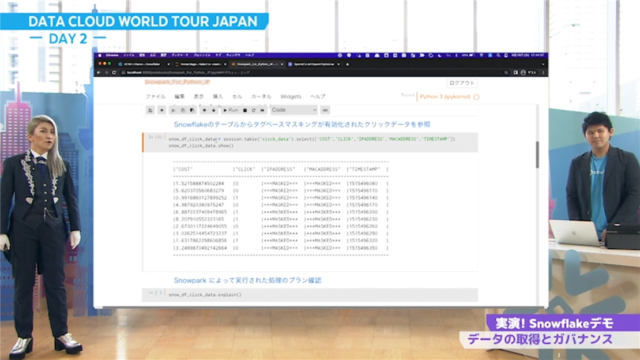640x360 pixels.
Task: Open the Widgets menu
Action: (291, 97)
